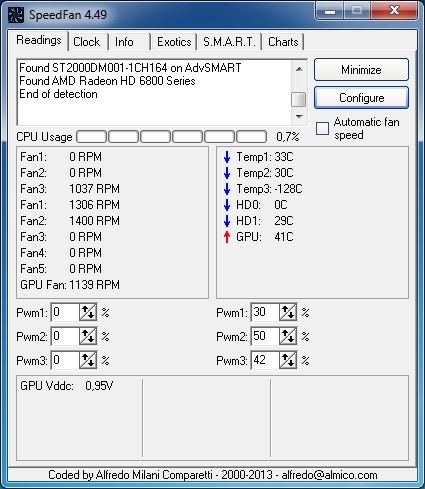
Task: Click the red up arrow next to GPU
Action: point(227,237)
